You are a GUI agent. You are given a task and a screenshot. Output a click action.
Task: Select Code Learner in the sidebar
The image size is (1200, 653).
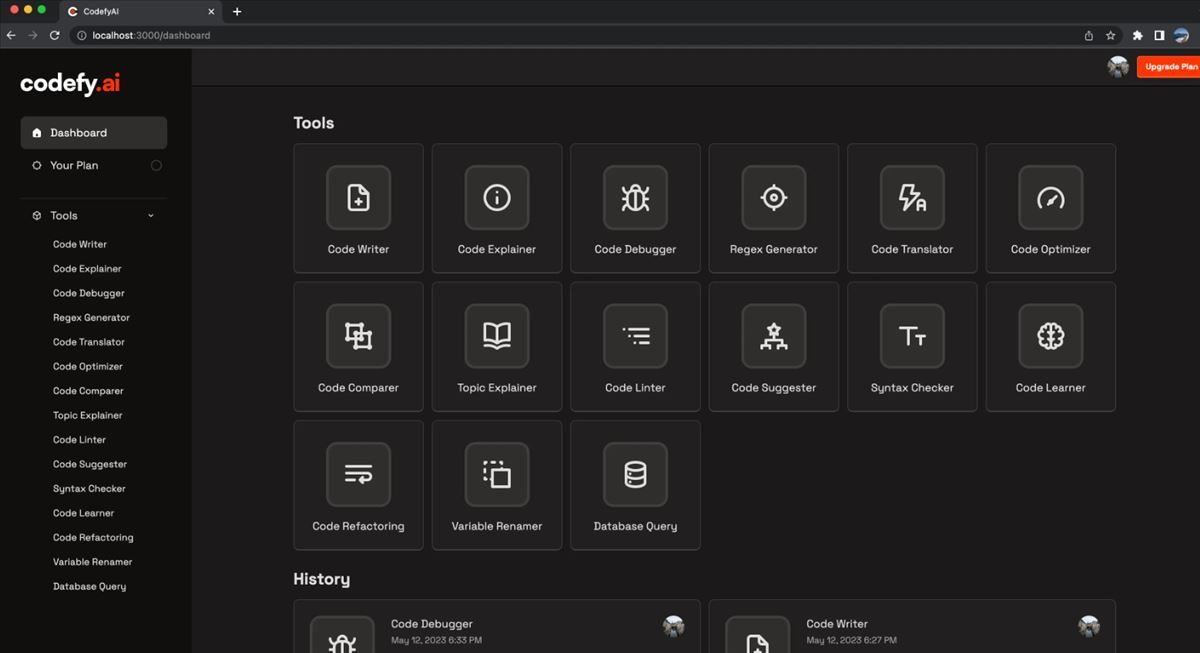(x=83, y=513)
